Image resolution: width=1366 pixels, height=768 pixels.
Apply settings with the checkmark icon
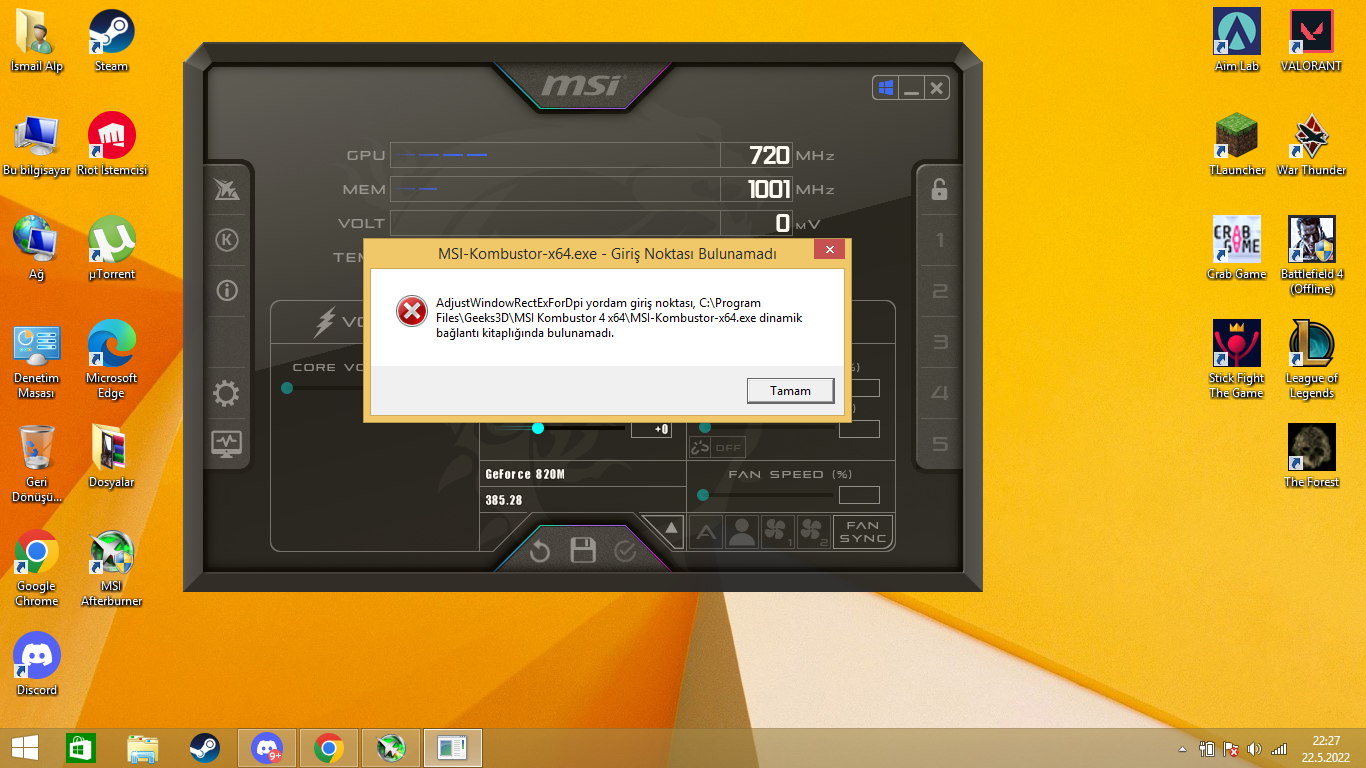pyautogui.click(x=626, y=551)
